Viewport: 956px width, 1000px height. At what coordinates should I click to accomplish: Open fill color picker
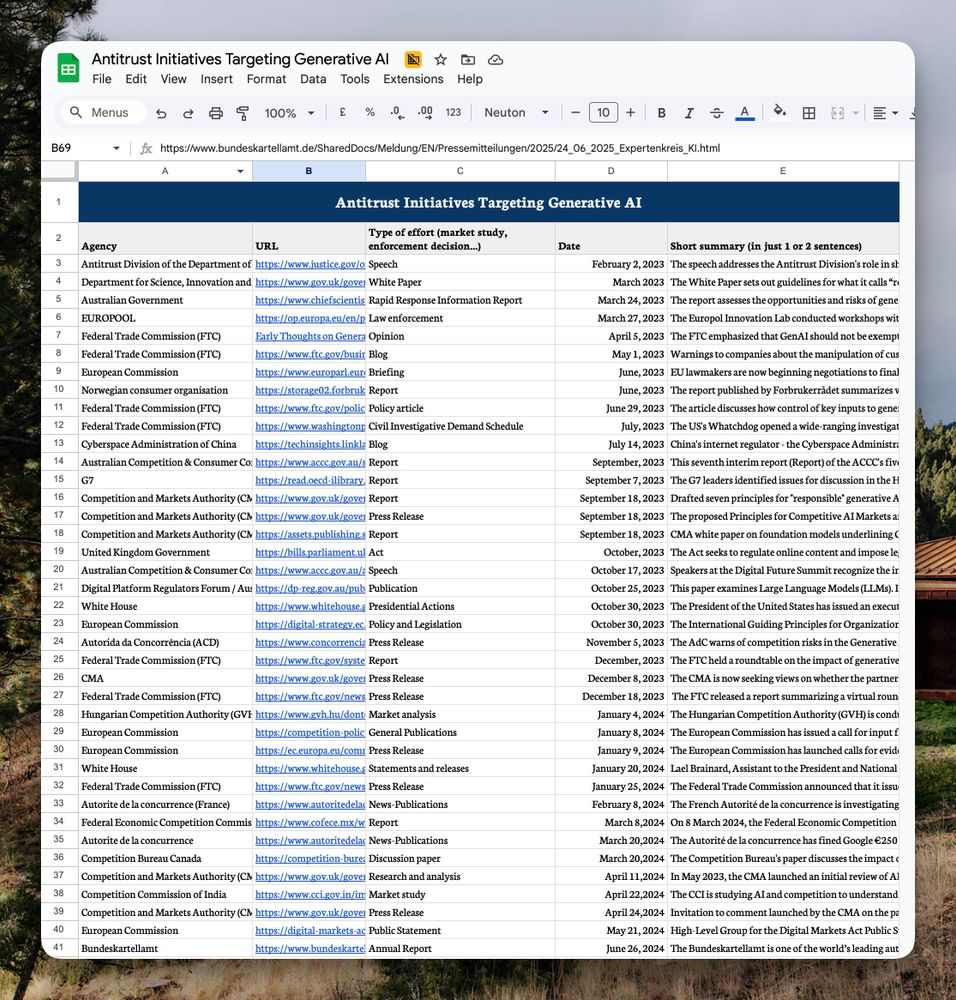point(779,112)
